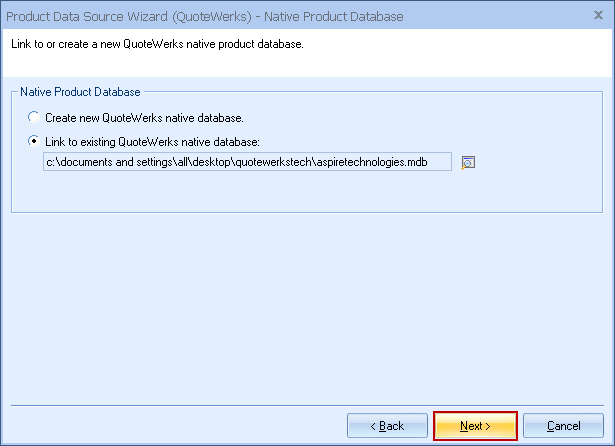
Task: Open the database file browse icon
Action: 467,163
